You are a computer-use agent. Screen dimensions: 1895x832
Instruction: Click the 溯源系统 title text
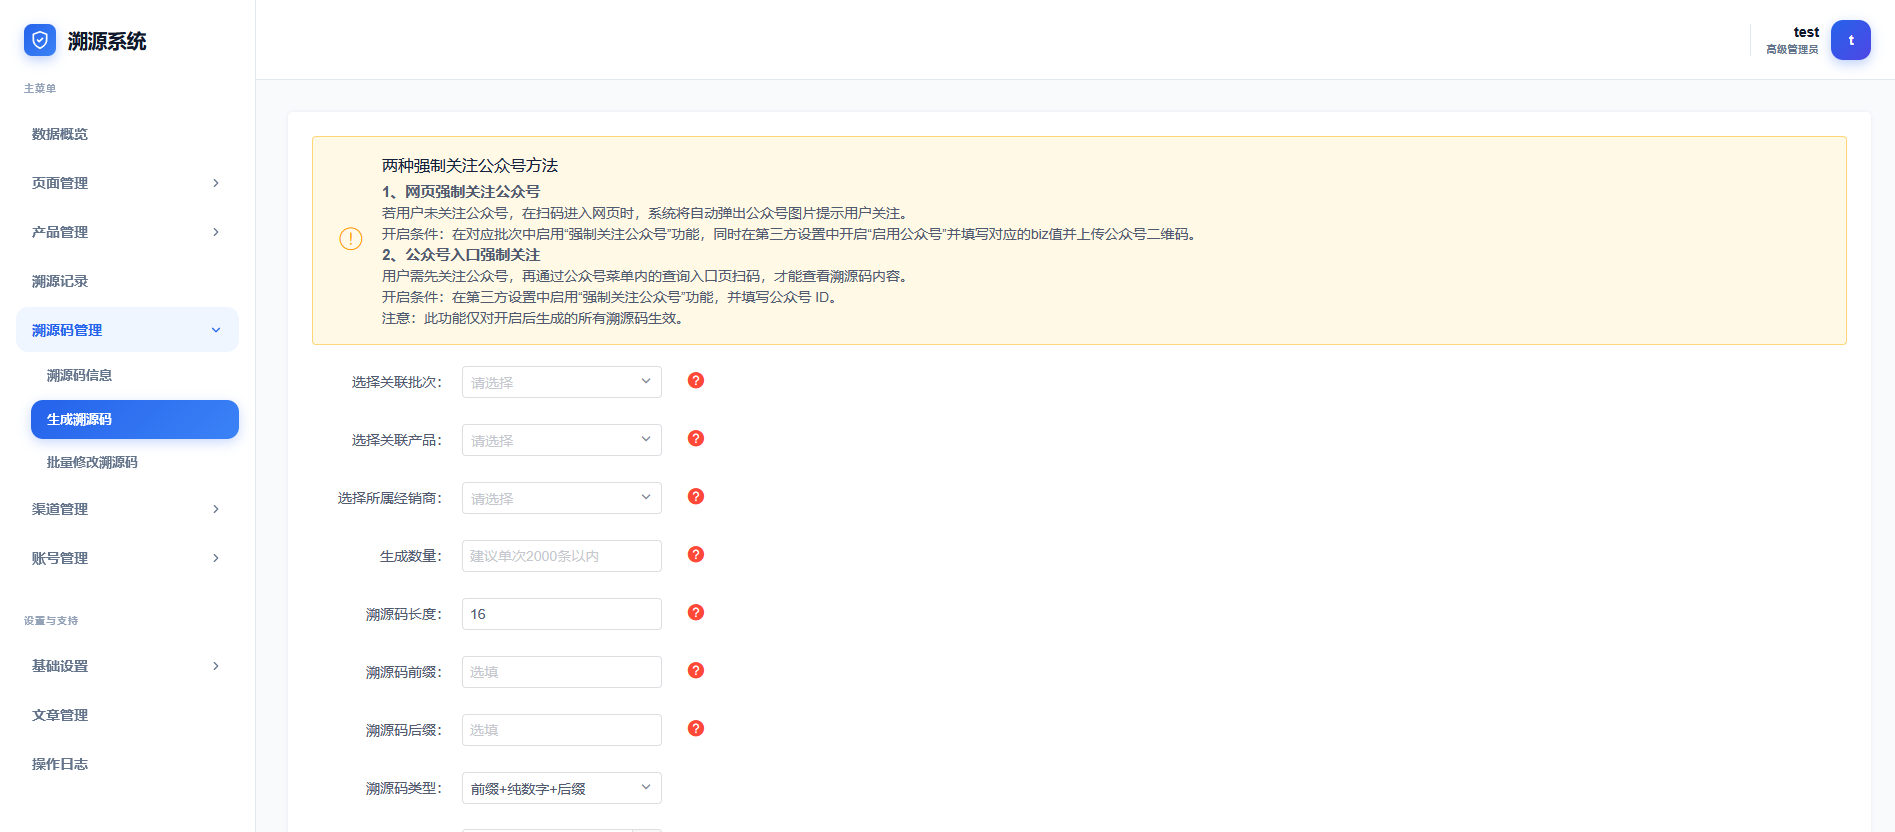(x=107, y=41)
